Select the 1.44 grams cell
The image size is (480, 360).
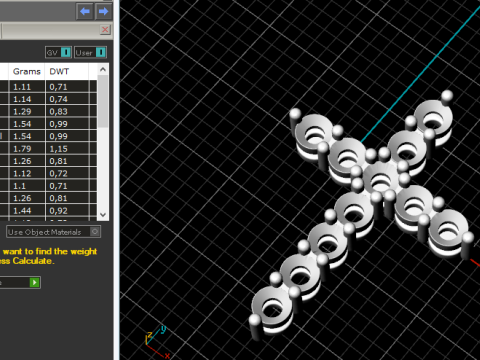tap(27, 211)
